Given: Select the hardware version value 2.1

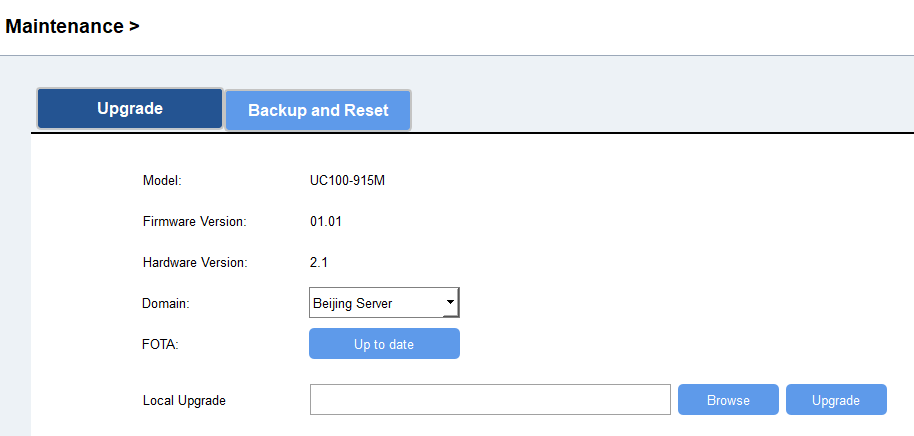Looking at the screenshot, I should (319, 263).
